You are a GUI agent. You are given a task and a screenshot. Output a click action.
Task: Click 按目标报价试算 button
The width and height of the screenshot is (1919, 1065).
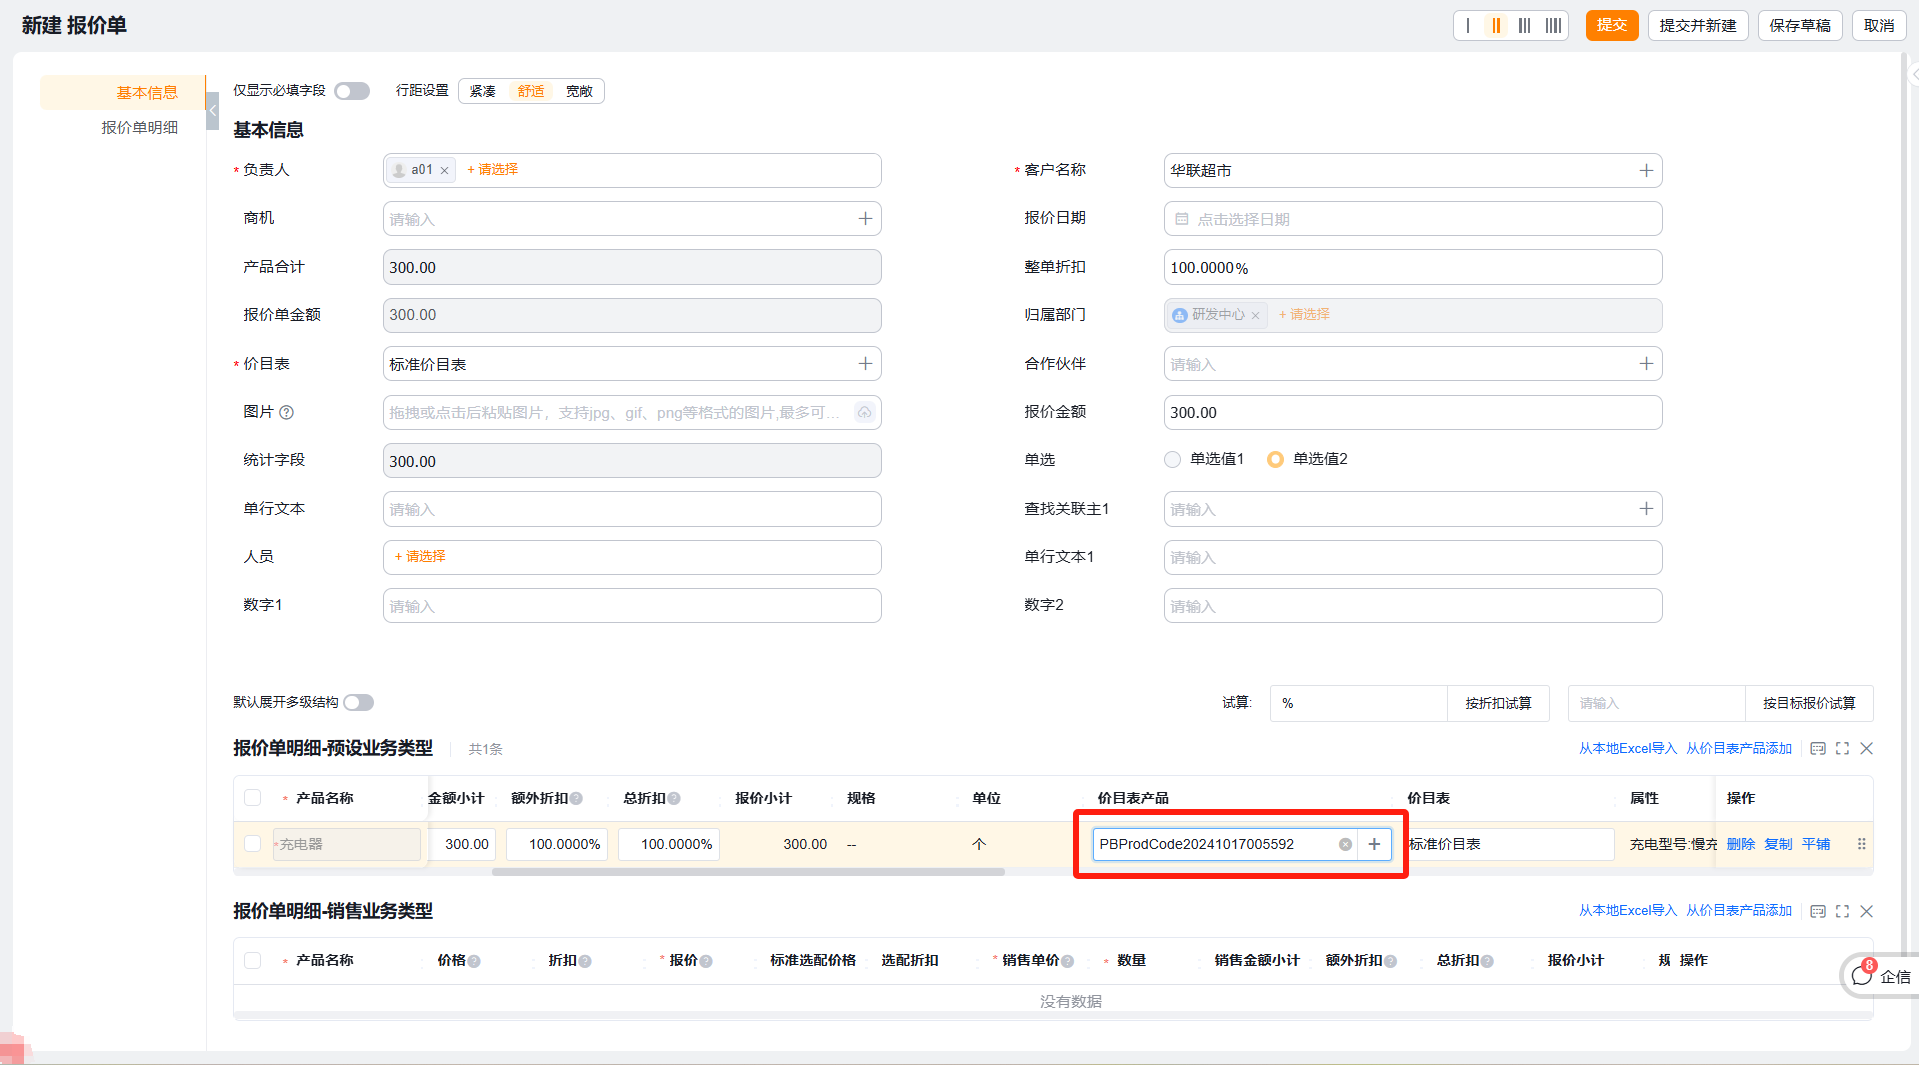1808,704
